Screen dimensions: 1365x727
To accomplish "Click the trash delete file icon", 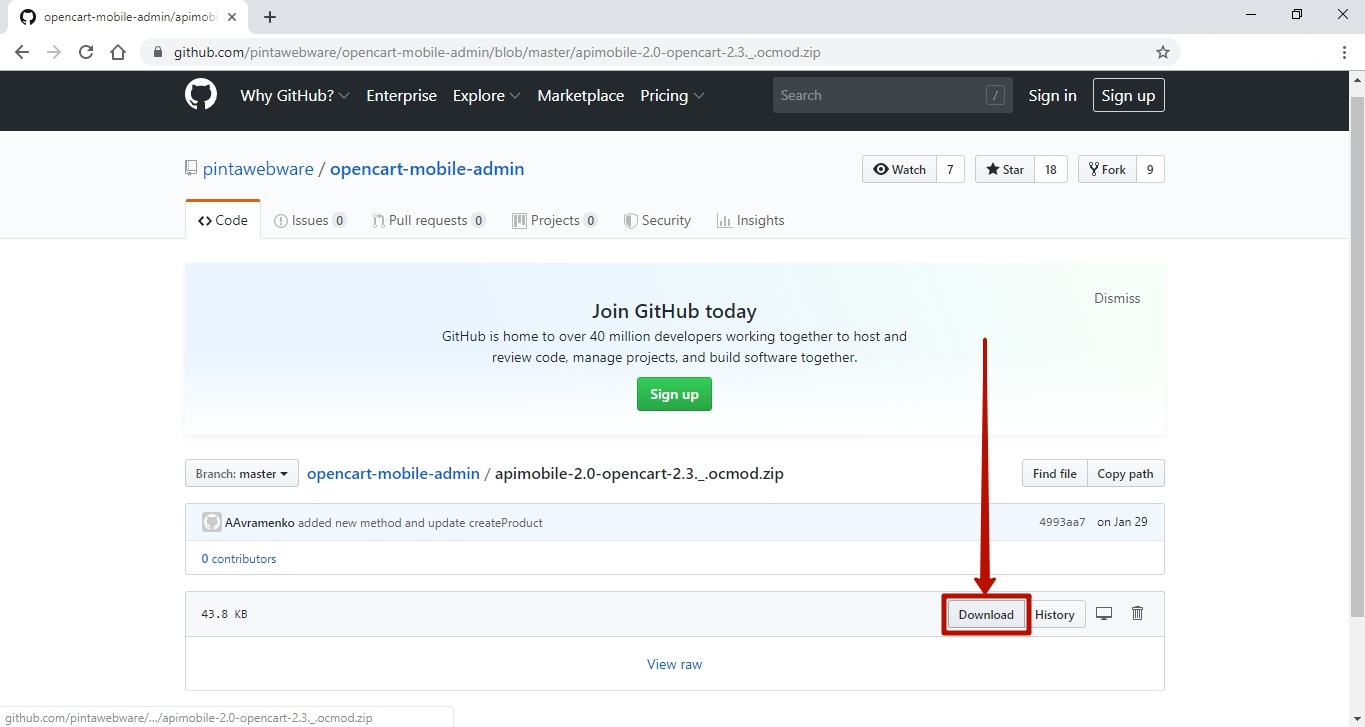I will tap(1137, 613).
